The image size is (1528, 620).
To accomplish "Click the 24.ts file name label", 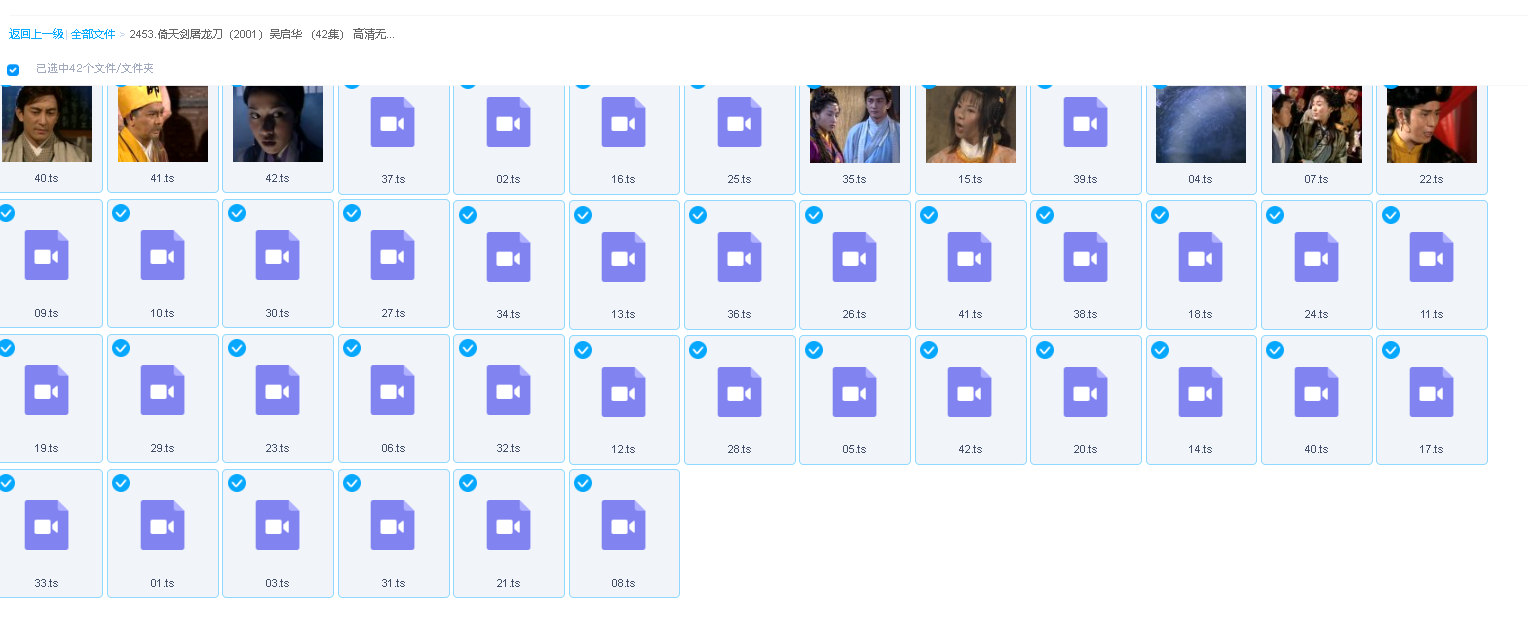I will pyautogui.click(x=1316, y=314).
